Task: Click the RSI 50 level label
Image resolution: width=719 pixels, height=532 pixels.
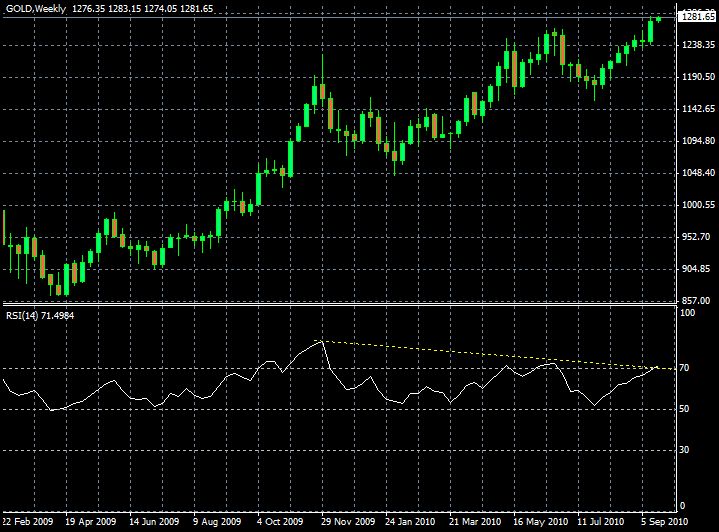Action: 684,409
